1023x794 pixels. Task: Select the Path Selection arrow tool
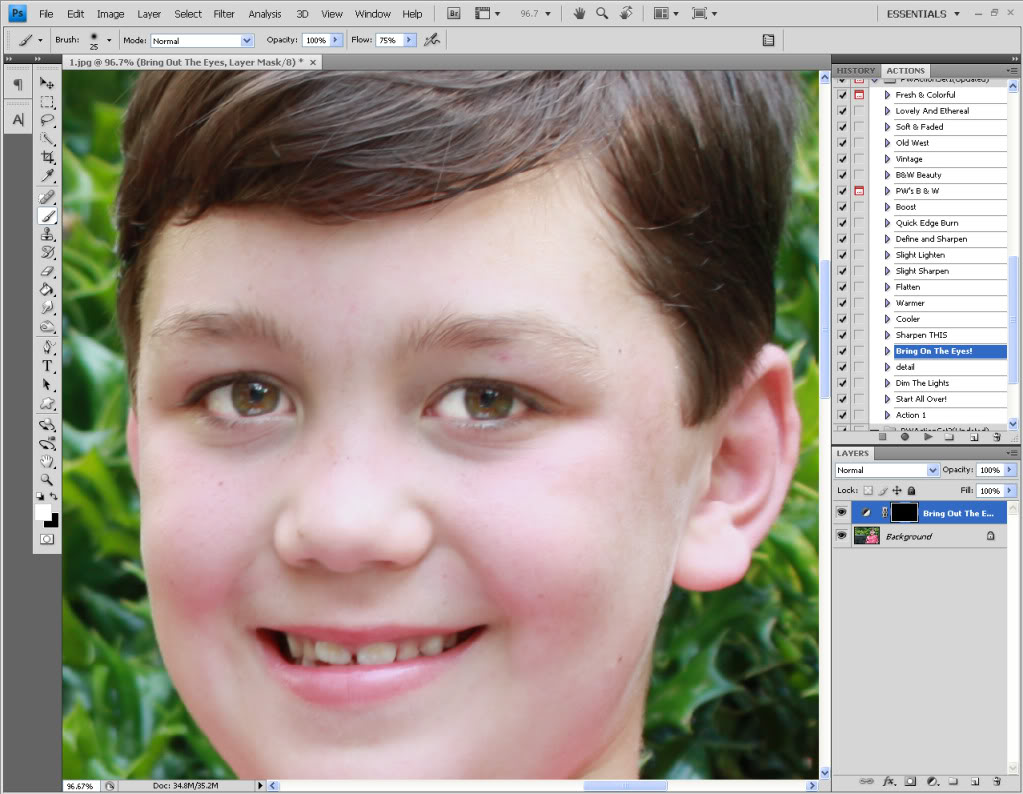pos(47,384)
